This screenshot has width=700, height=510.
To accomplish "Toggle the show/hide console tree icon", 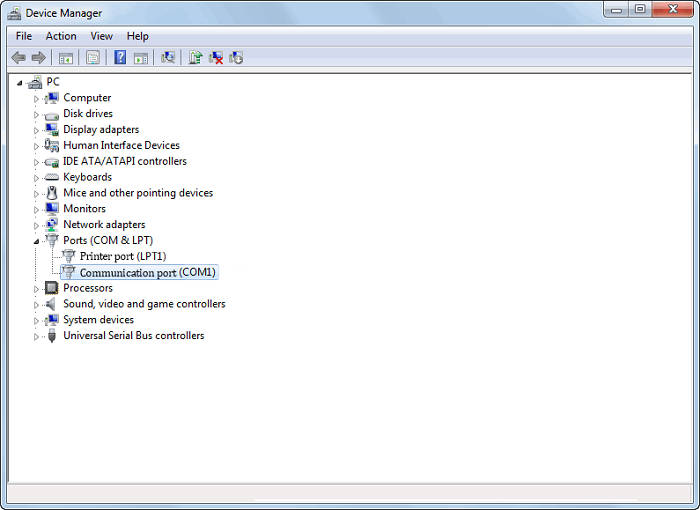I will coord(66,58).
